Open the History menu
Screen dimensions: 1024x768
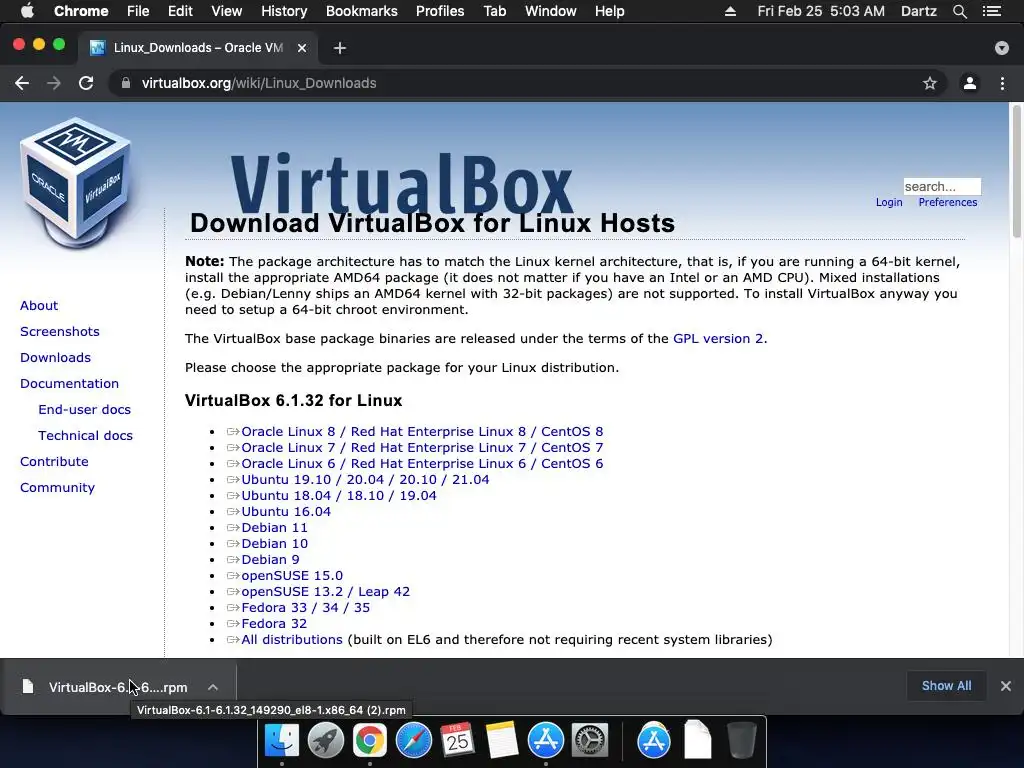(x=284, y=11)
